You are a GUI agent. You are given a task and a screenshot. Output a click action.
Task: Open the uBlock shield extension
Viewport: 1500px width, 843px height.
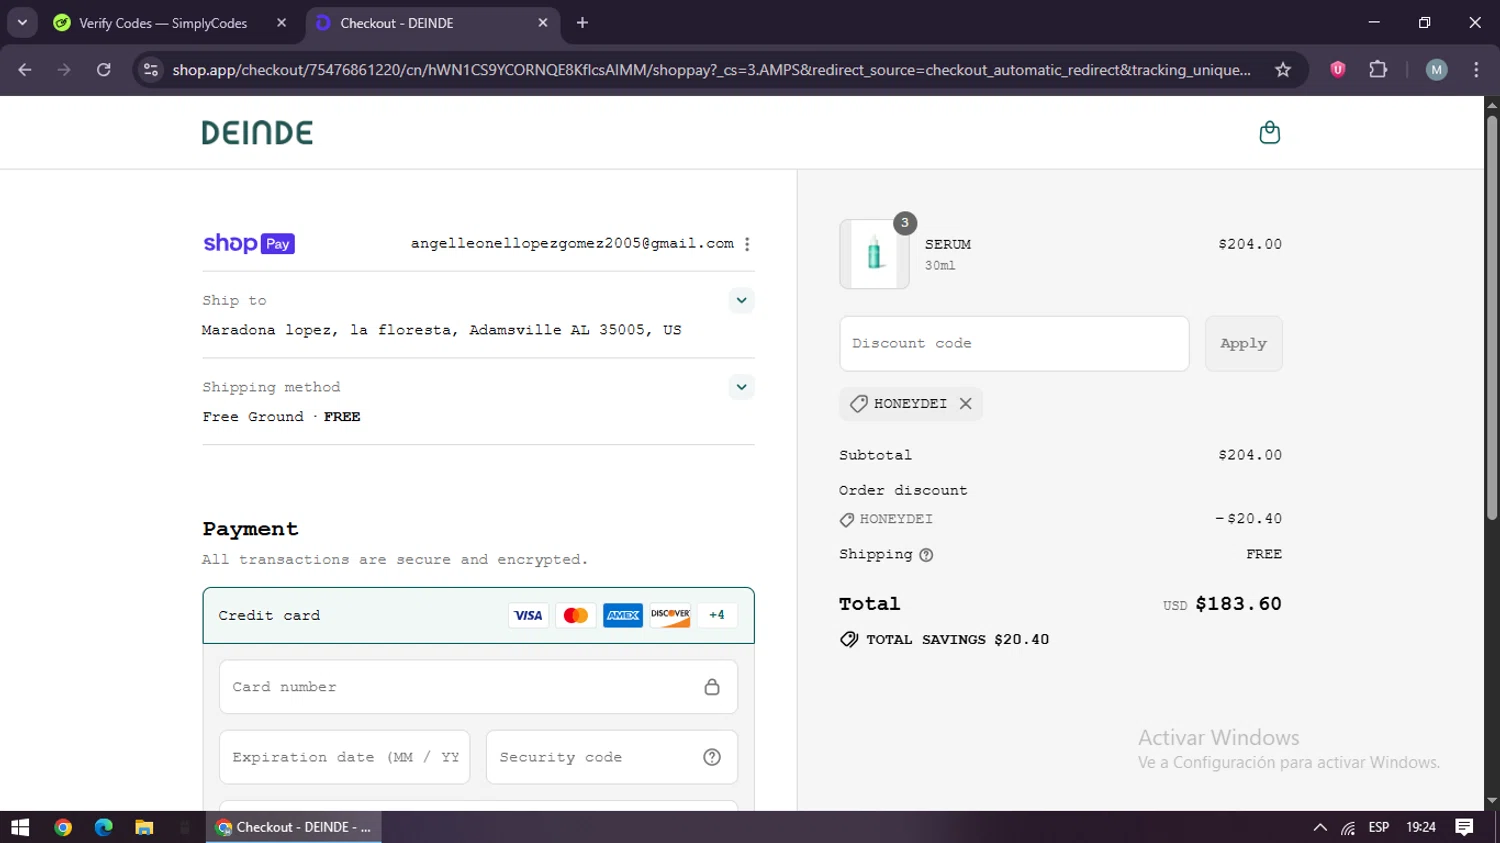click(x=1337, y=70)
